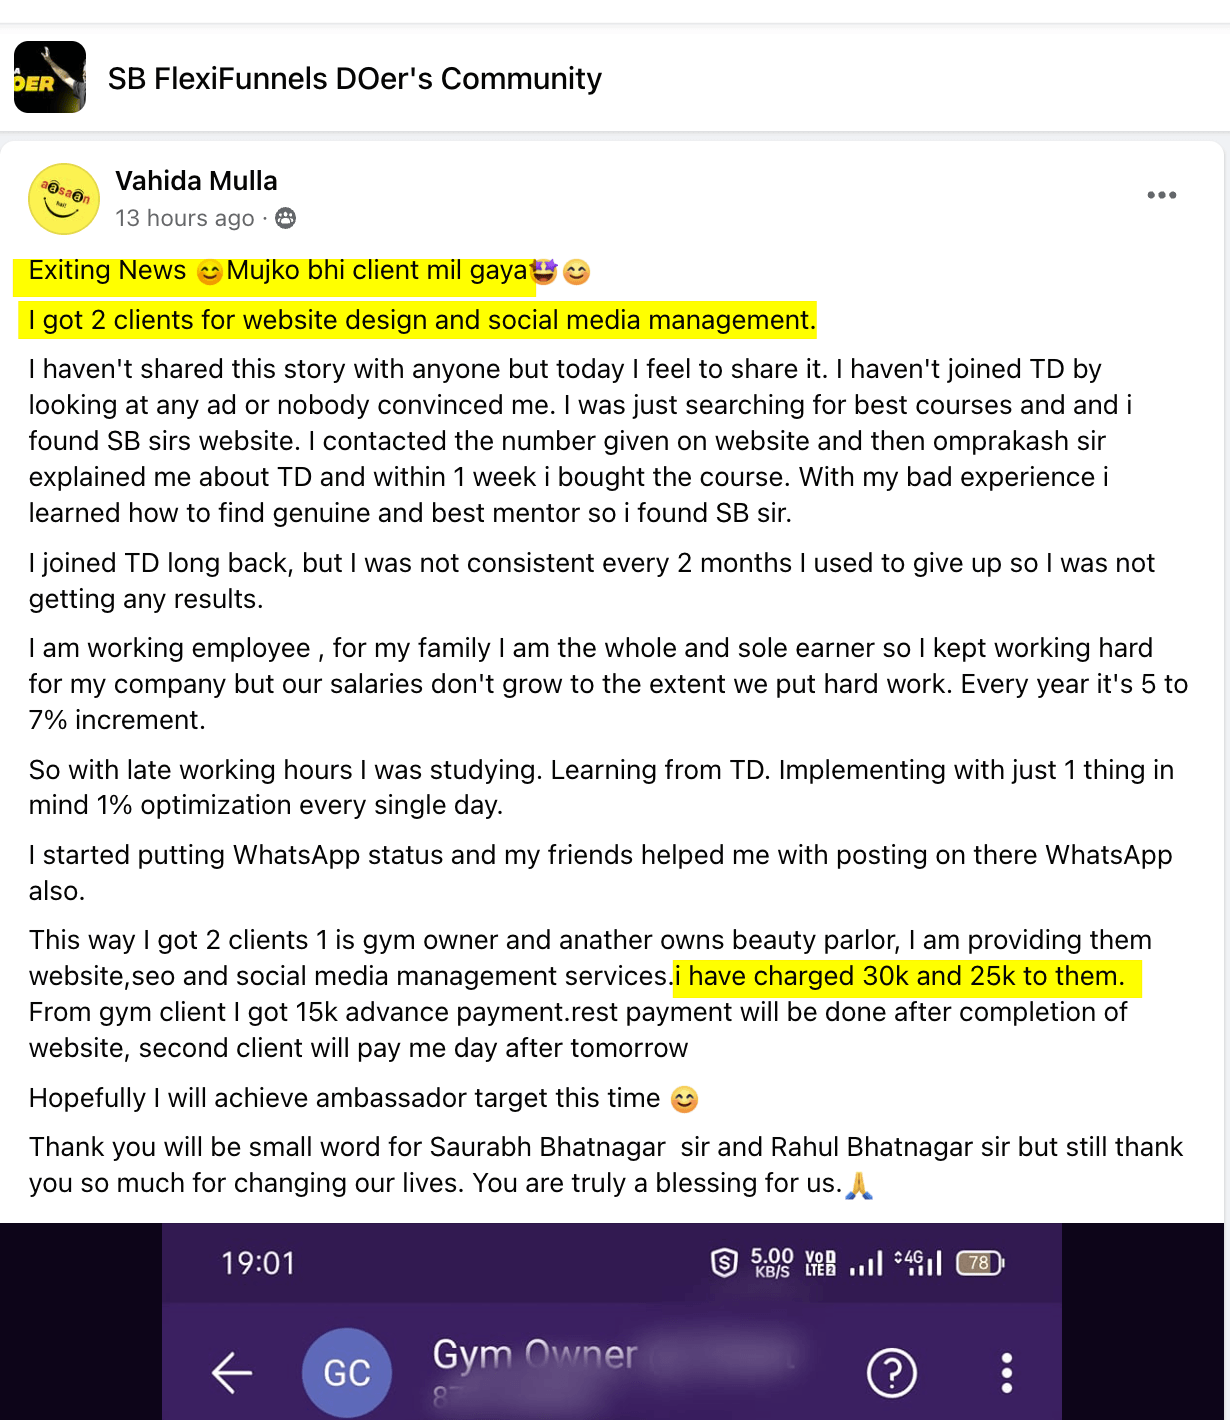1230x1420 pixels.
Task: Click the battery indicator showing 78
Action: pyautogui.click(x=979, y=1263)
